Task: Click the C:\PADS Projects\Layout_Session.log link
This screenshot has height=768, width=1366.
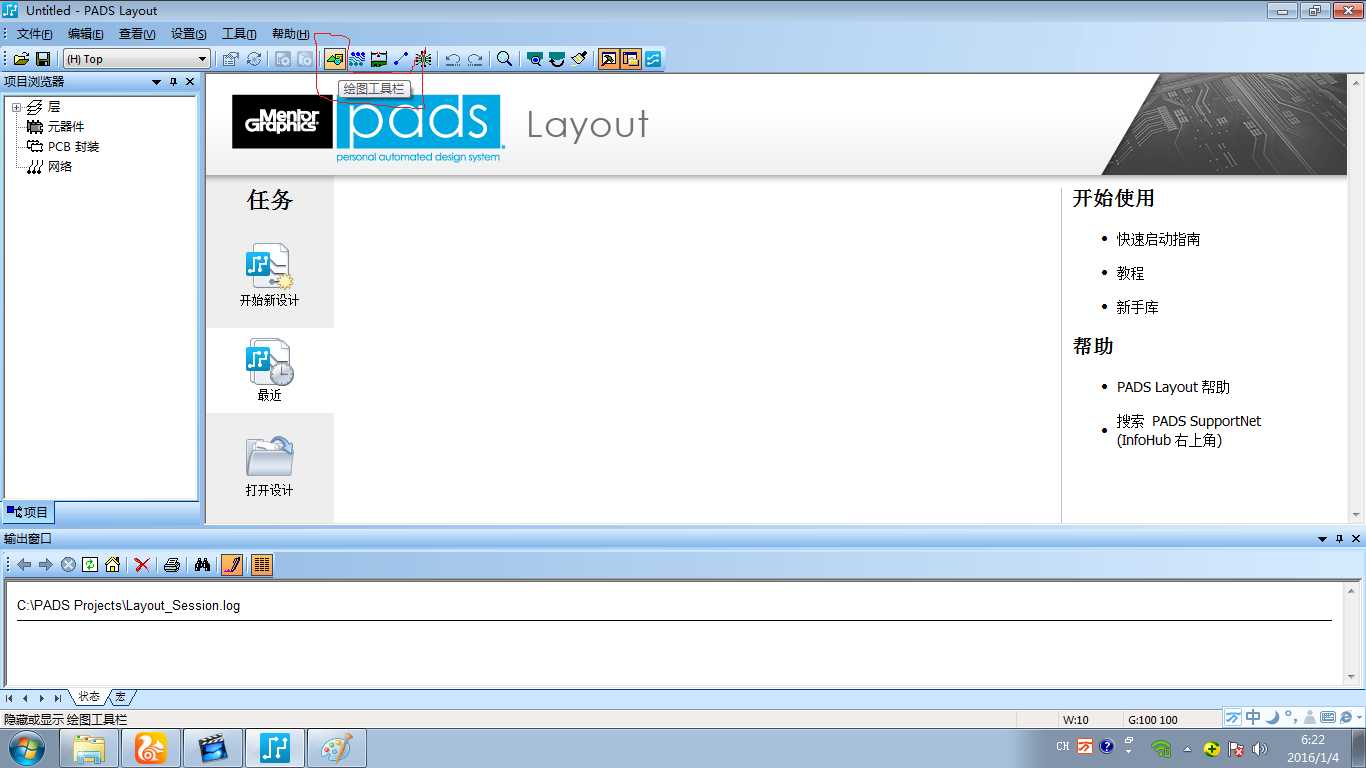Action: (128, 606)
